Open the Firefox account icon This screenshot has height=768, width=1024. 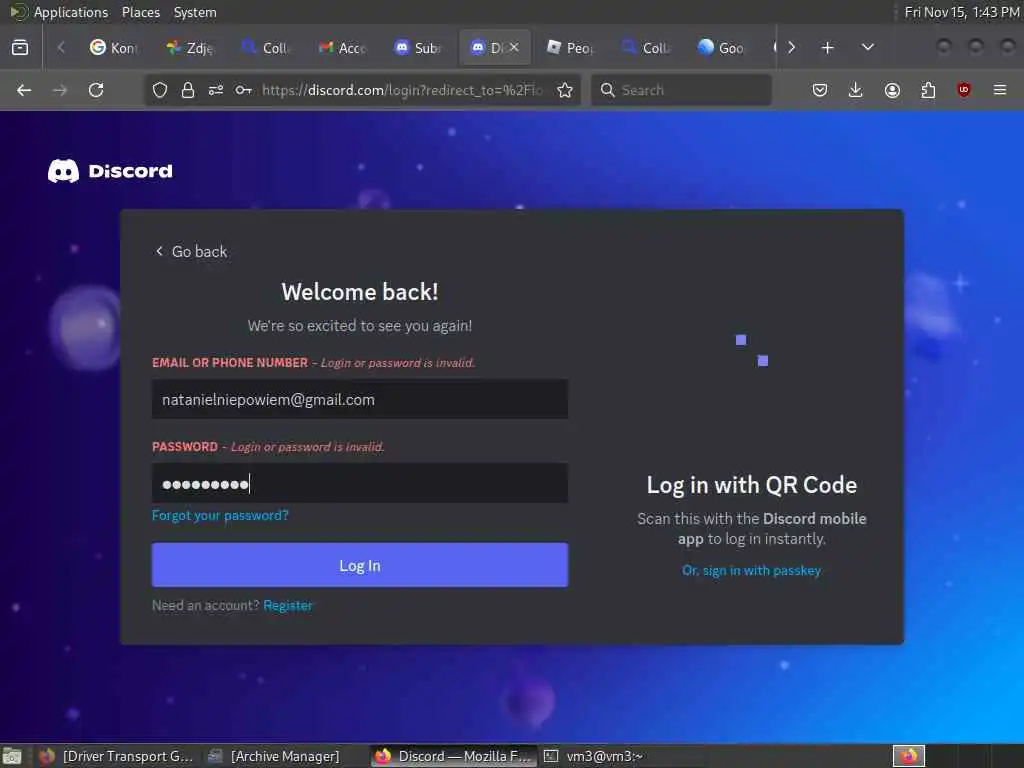[x=892, y=90]
